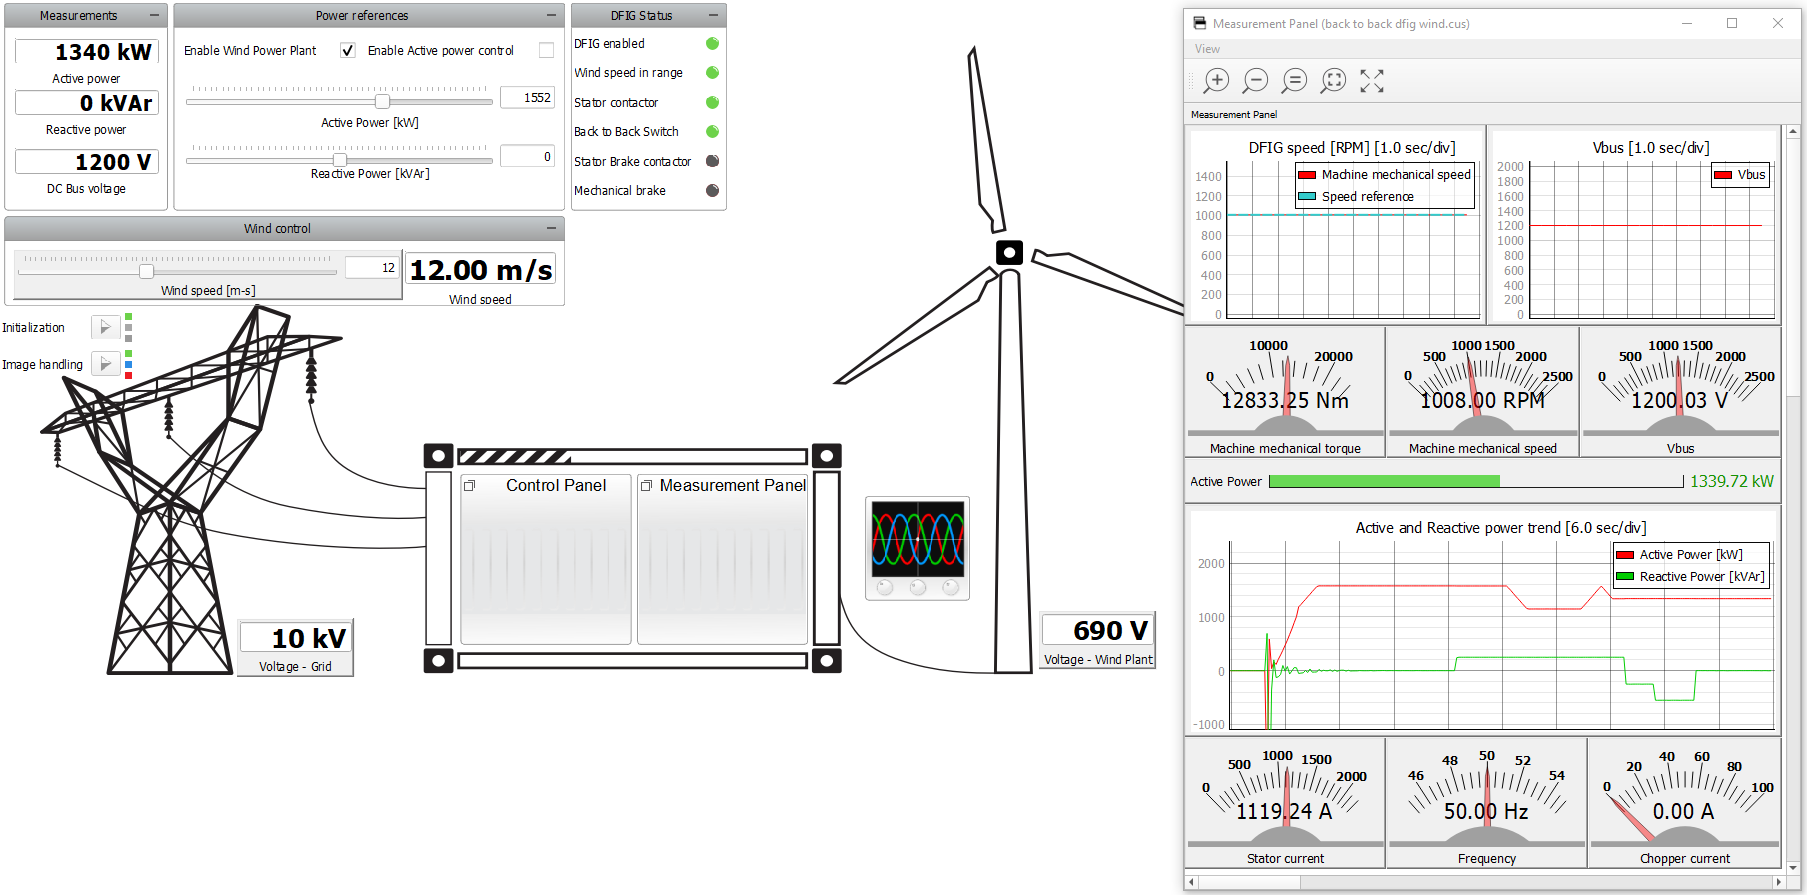Click the zoom-to-fit magnifier icon
Screen dimensions: 1807x895
click(x=1333, y=81)
